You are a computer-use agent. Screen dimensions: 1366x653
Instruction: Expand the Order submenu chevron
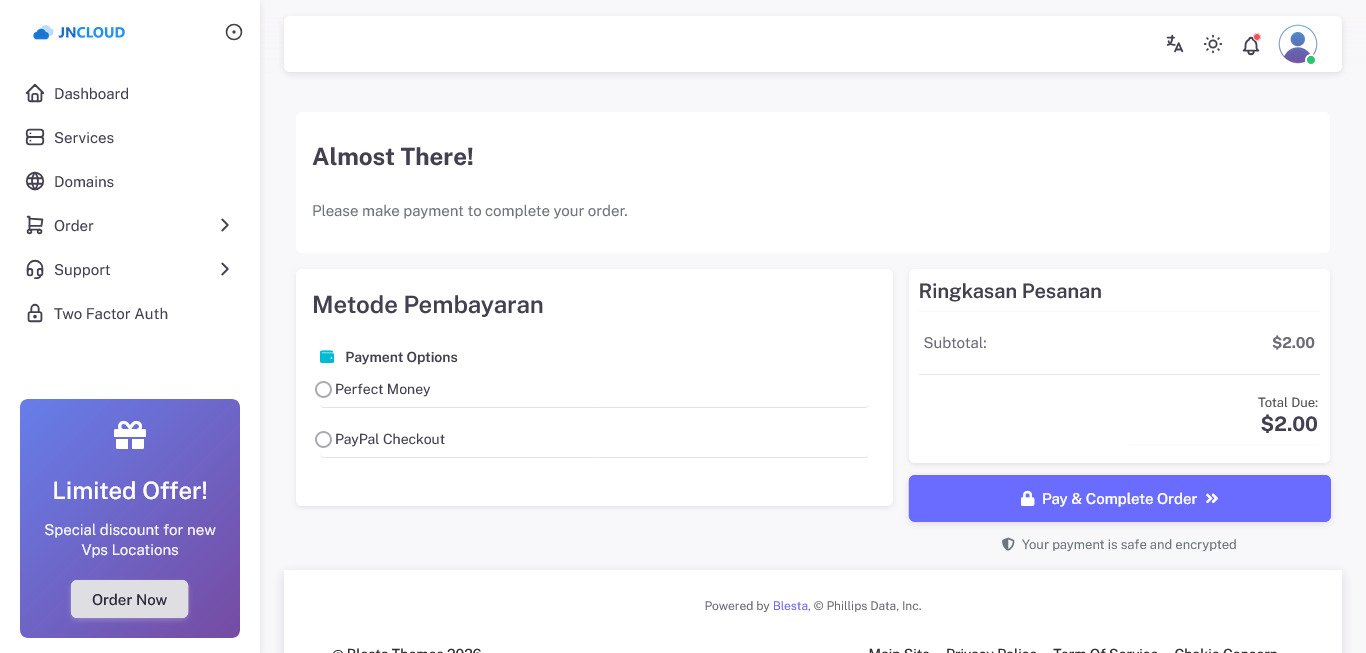[225, 226]
